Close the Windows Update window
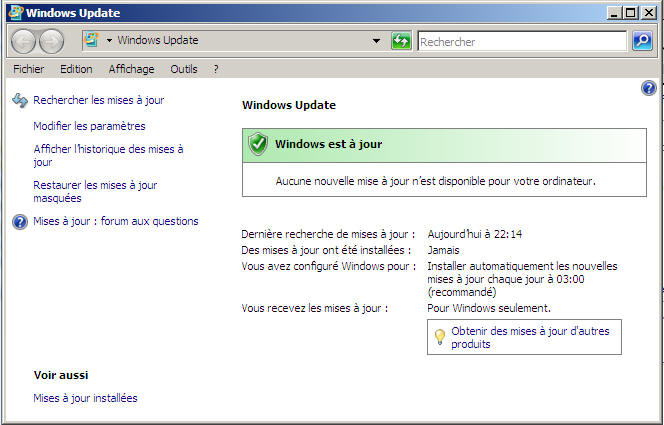Screen dimensions: 664x425 pos(648,13)
